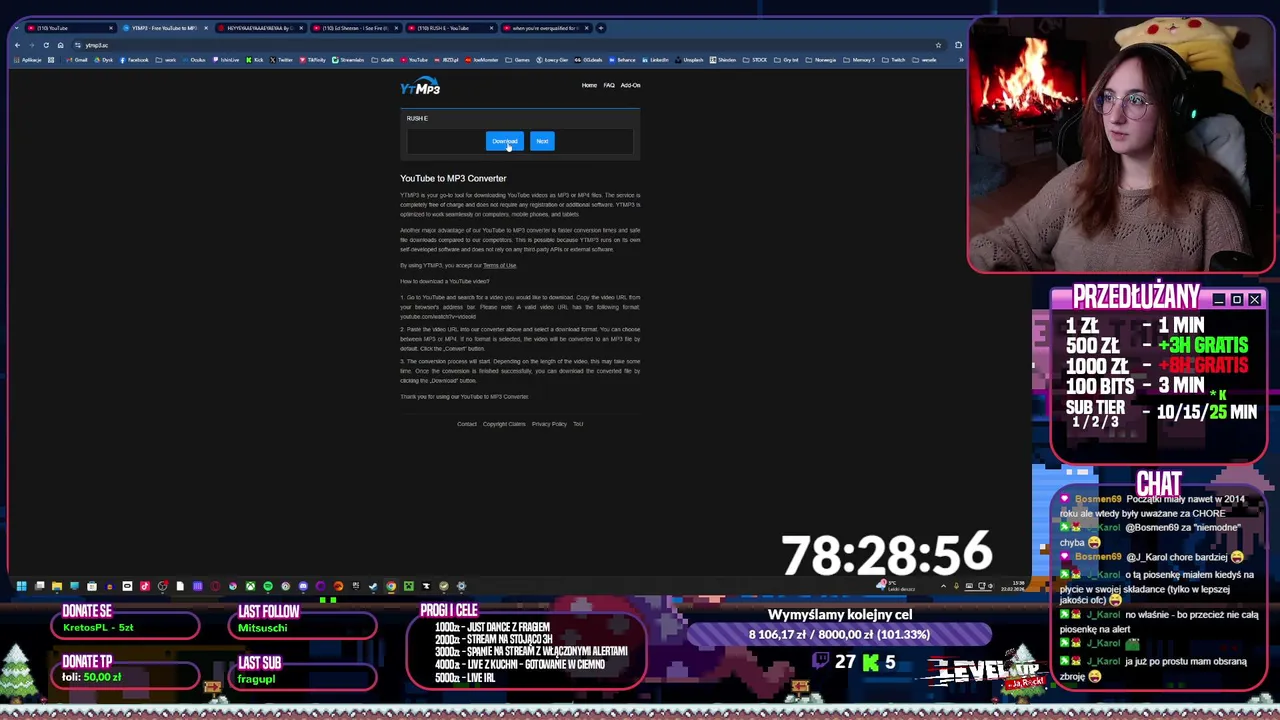The width and height of the screenshot is (1280, 720).
Task: Open the FAQ menu item on YTMP3
Action: click(609, 85)
